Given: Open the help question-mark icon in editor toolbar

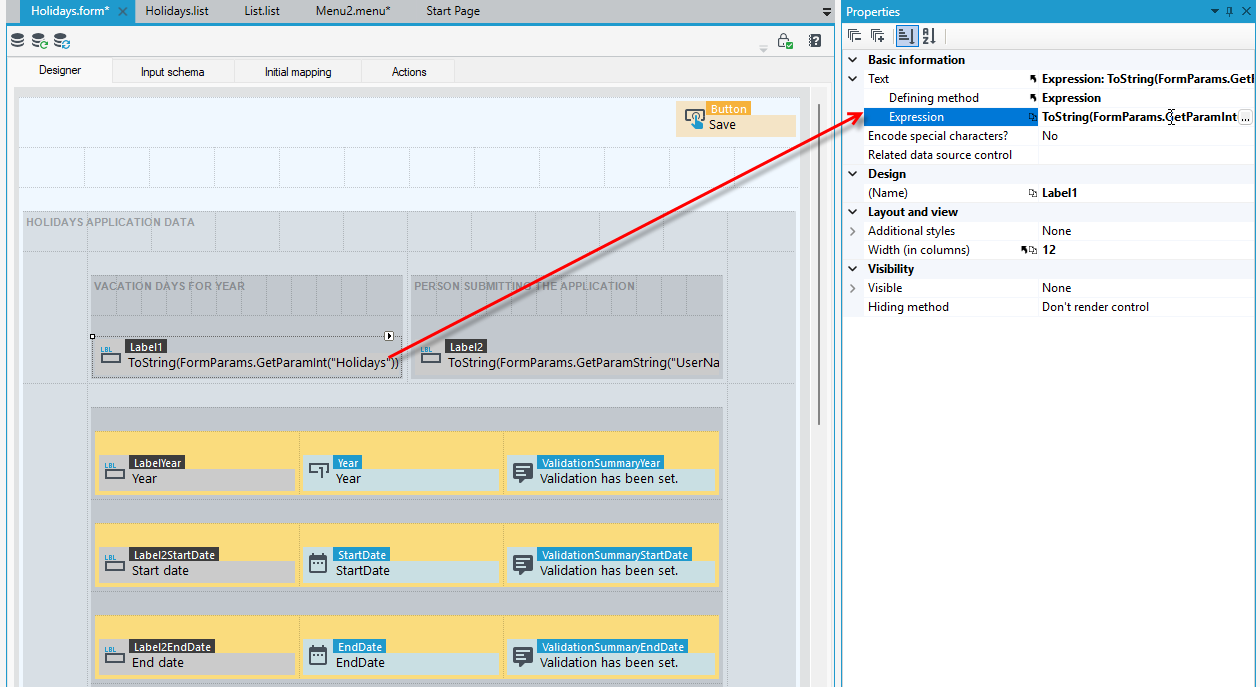Looking at the screenshot, I should (815, 41).
